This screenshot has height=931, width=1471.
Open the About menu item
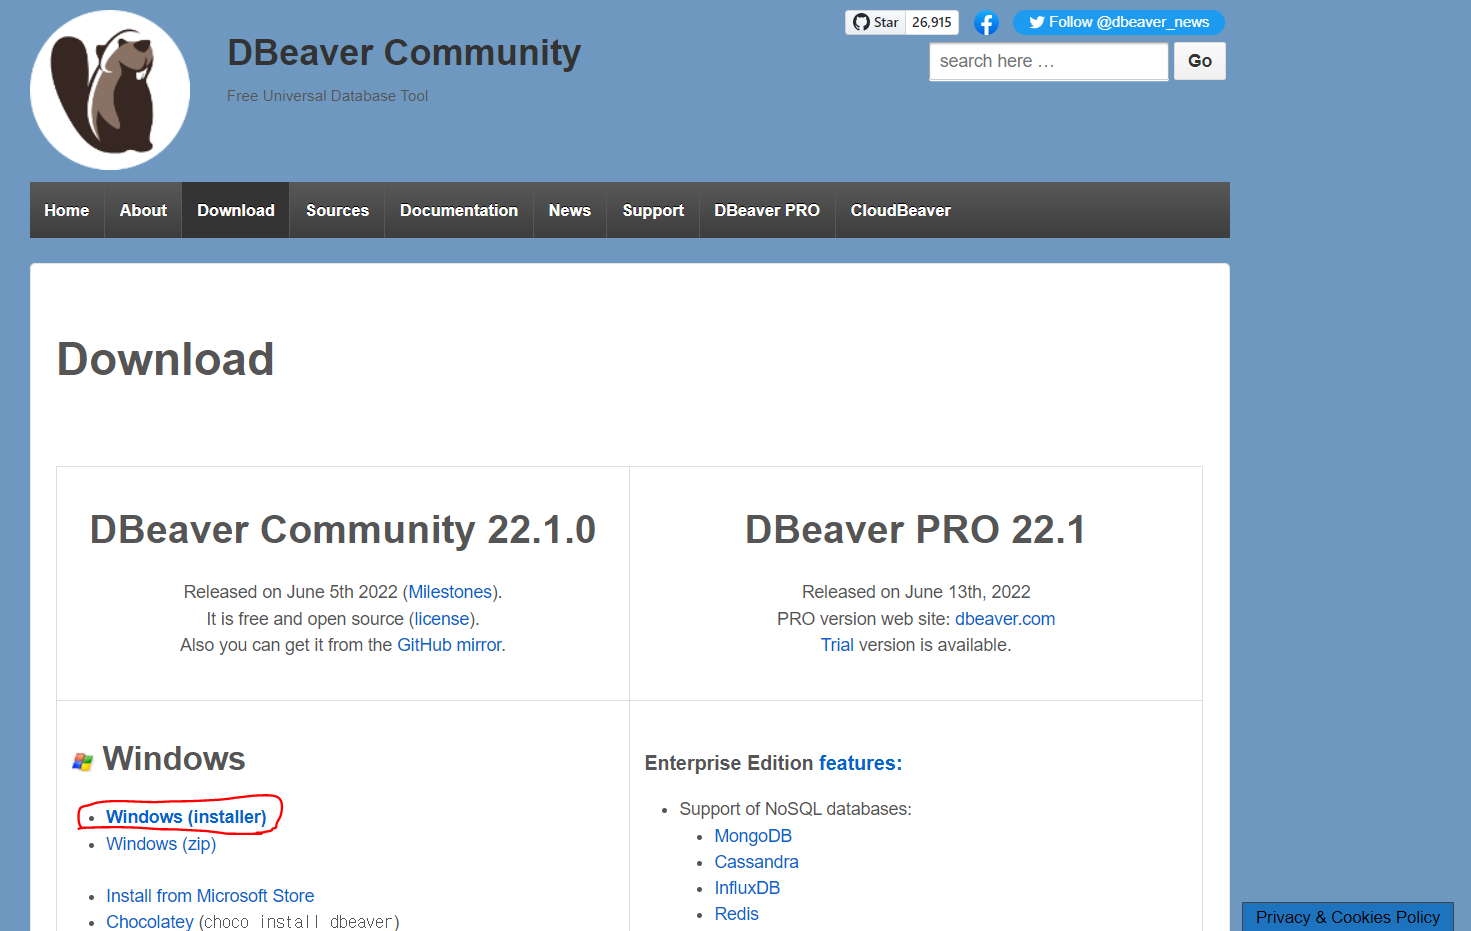[x=143, y=210]
